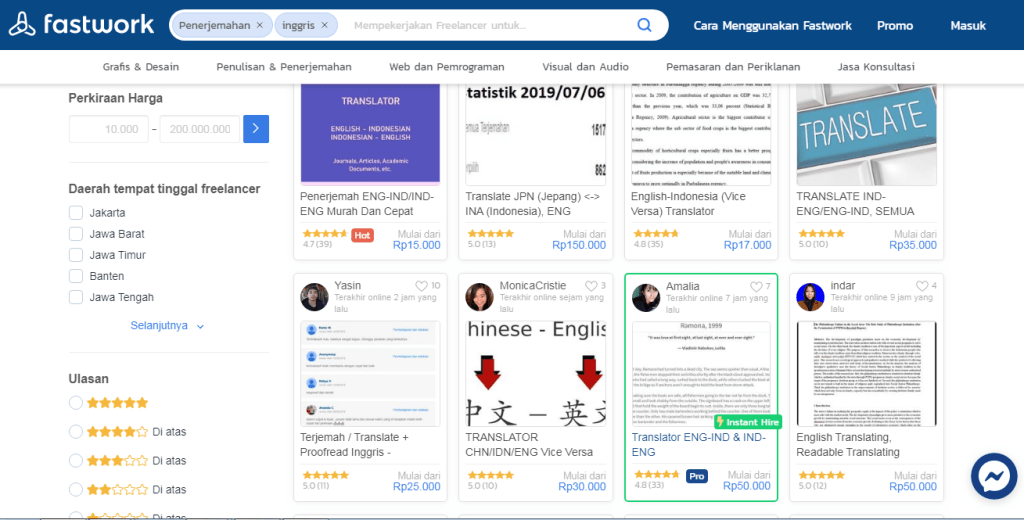Expand Selanjutnya to show more regions

pos(166,326)
